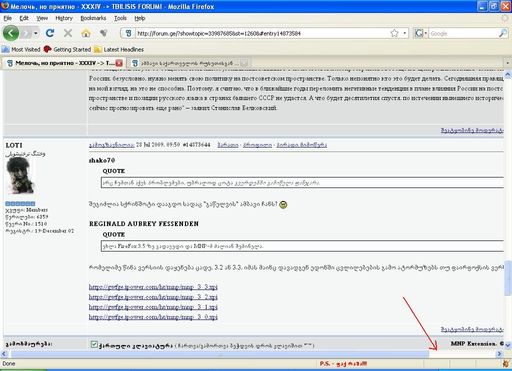Open the Edit menu

pos(24,18)
